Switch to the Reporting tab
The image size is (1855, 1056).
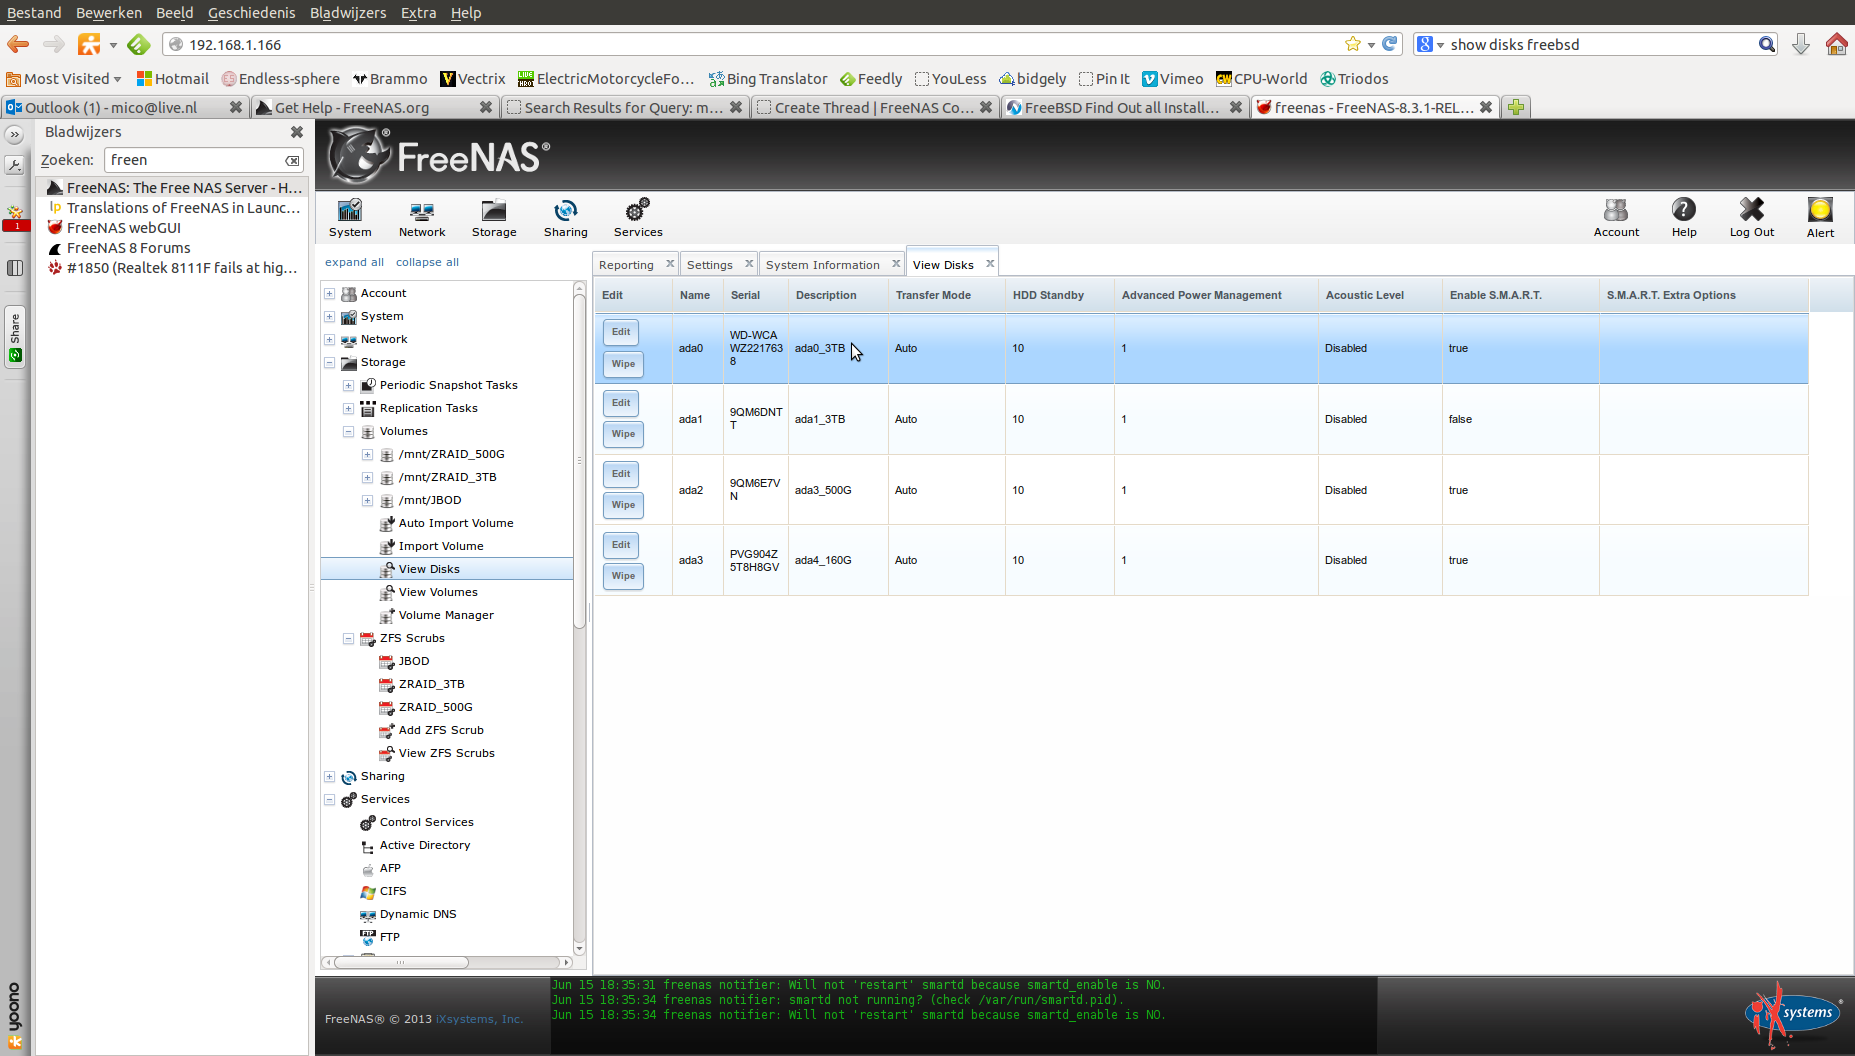point(626,265)
